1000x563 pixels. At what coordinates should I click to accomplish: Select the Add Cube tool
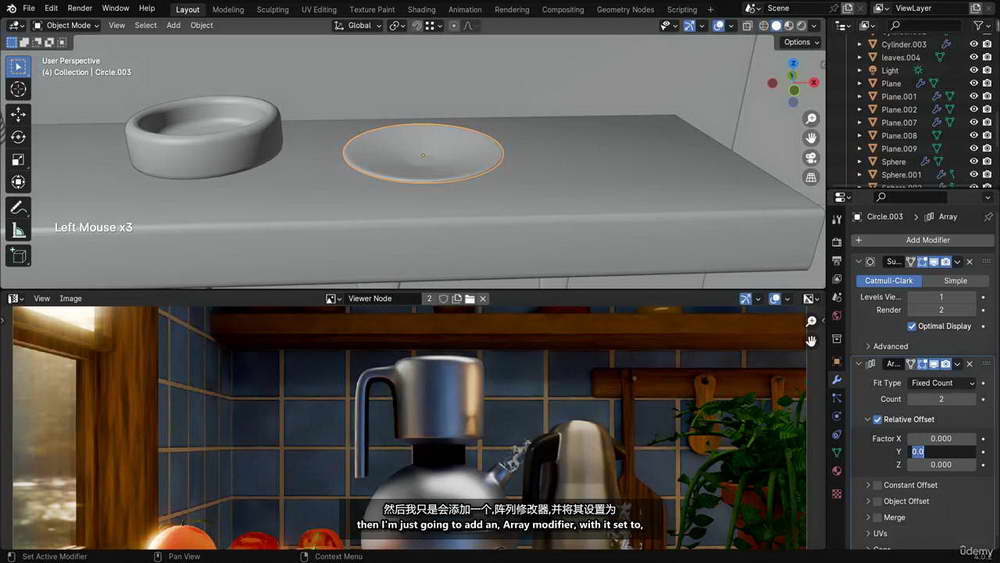[18, 256]
